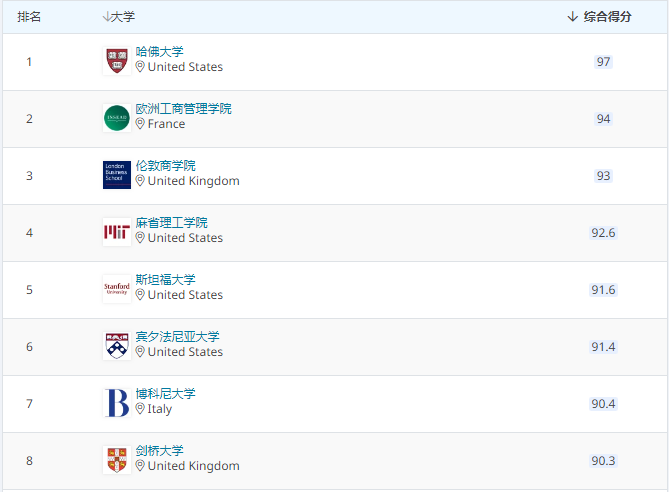This screenshot has height=492, width=669.
Task: Click the University of Cambridge crest logo
Action: click(117, 460)
